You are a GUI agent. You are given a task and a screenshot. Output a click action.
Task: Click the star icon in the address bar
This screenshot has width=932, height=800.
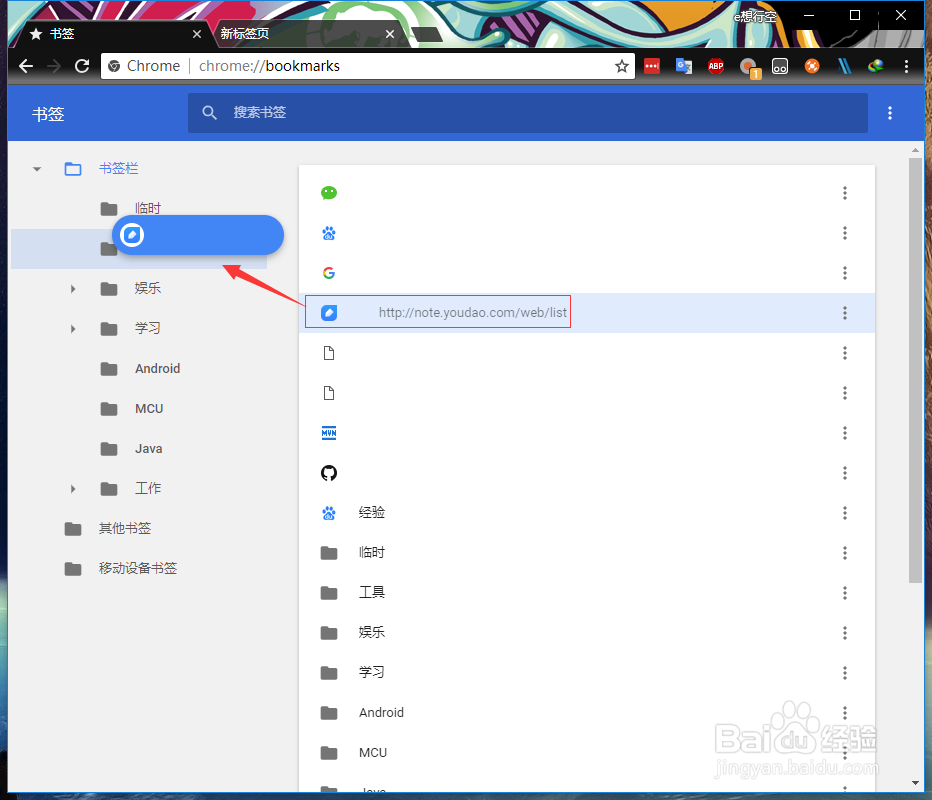click(x=622, y=66)
